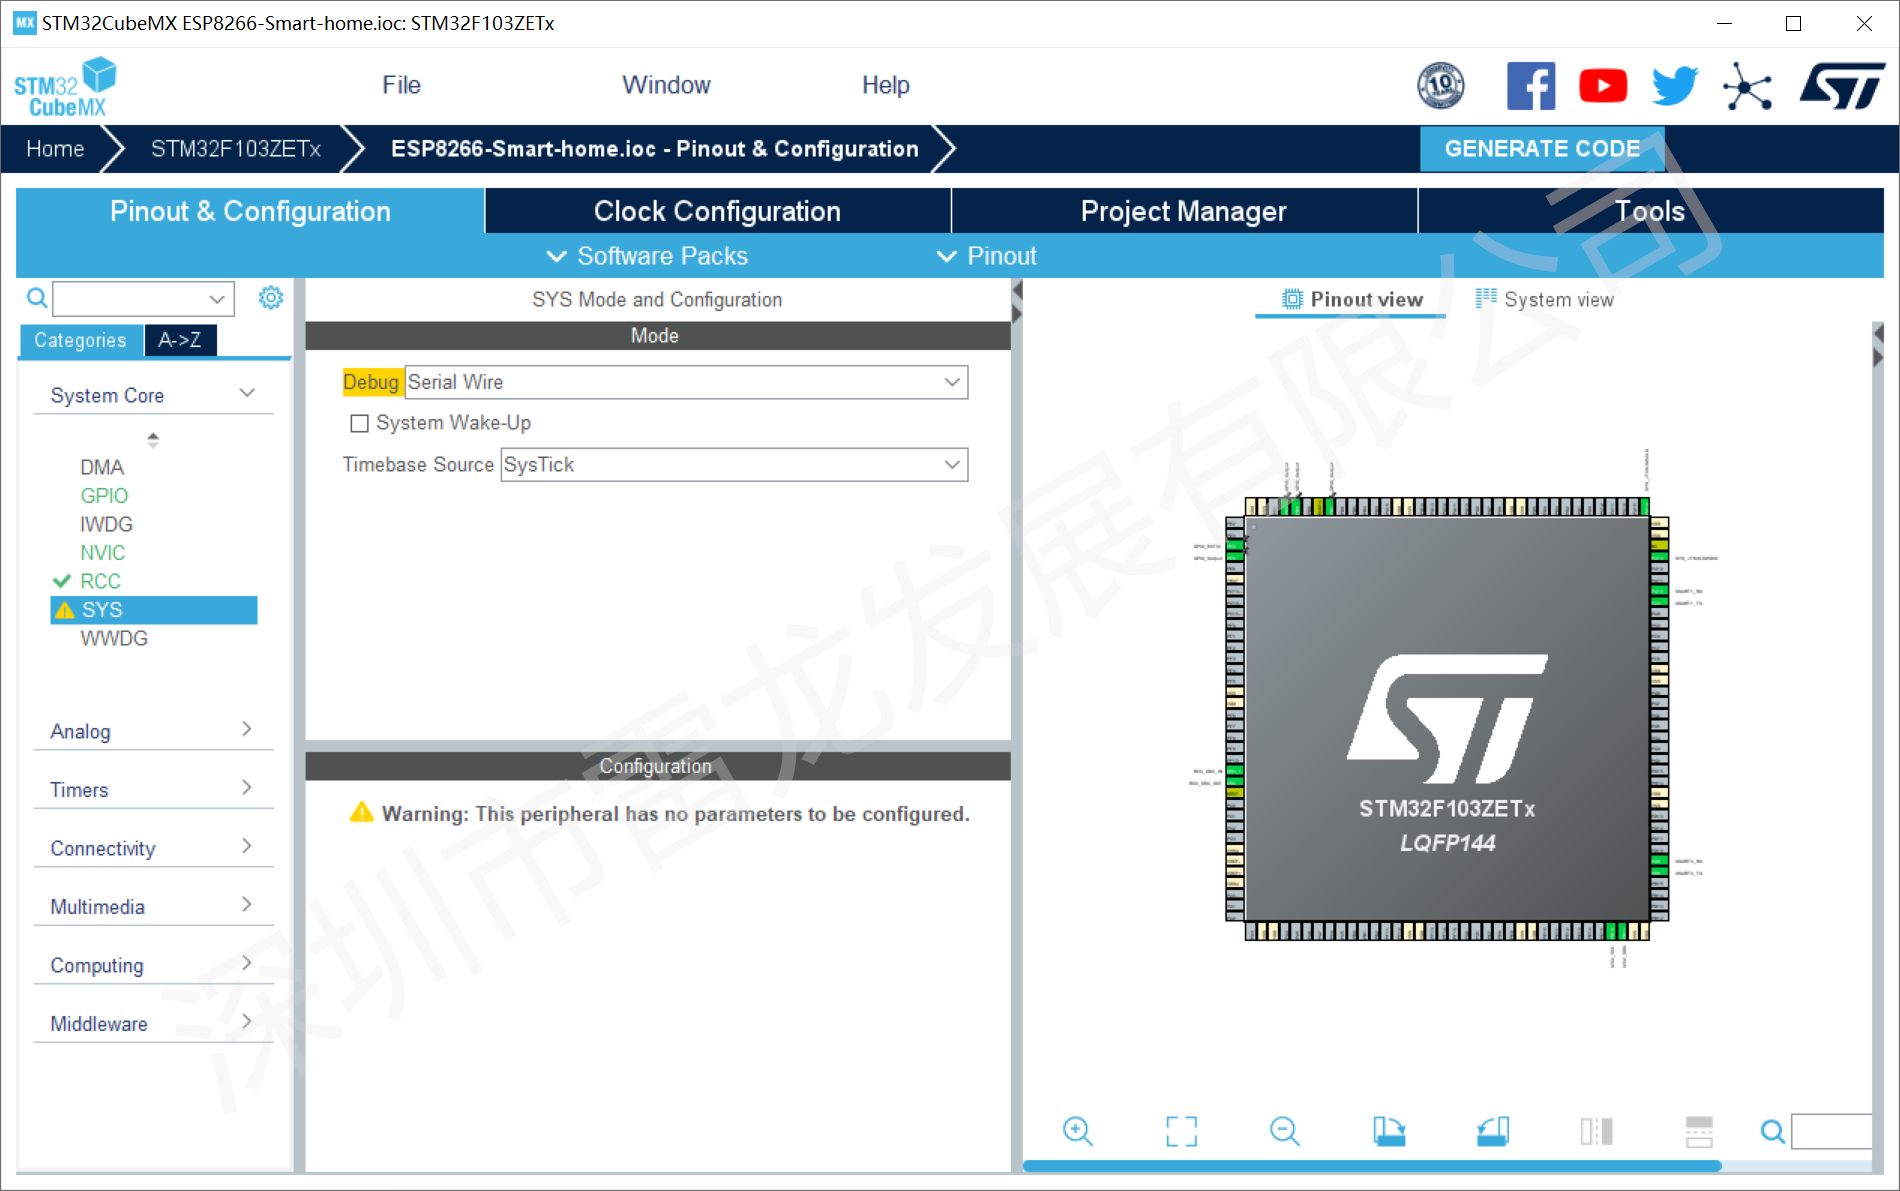Select Pinout & Configuration tab

coord(250,211)
